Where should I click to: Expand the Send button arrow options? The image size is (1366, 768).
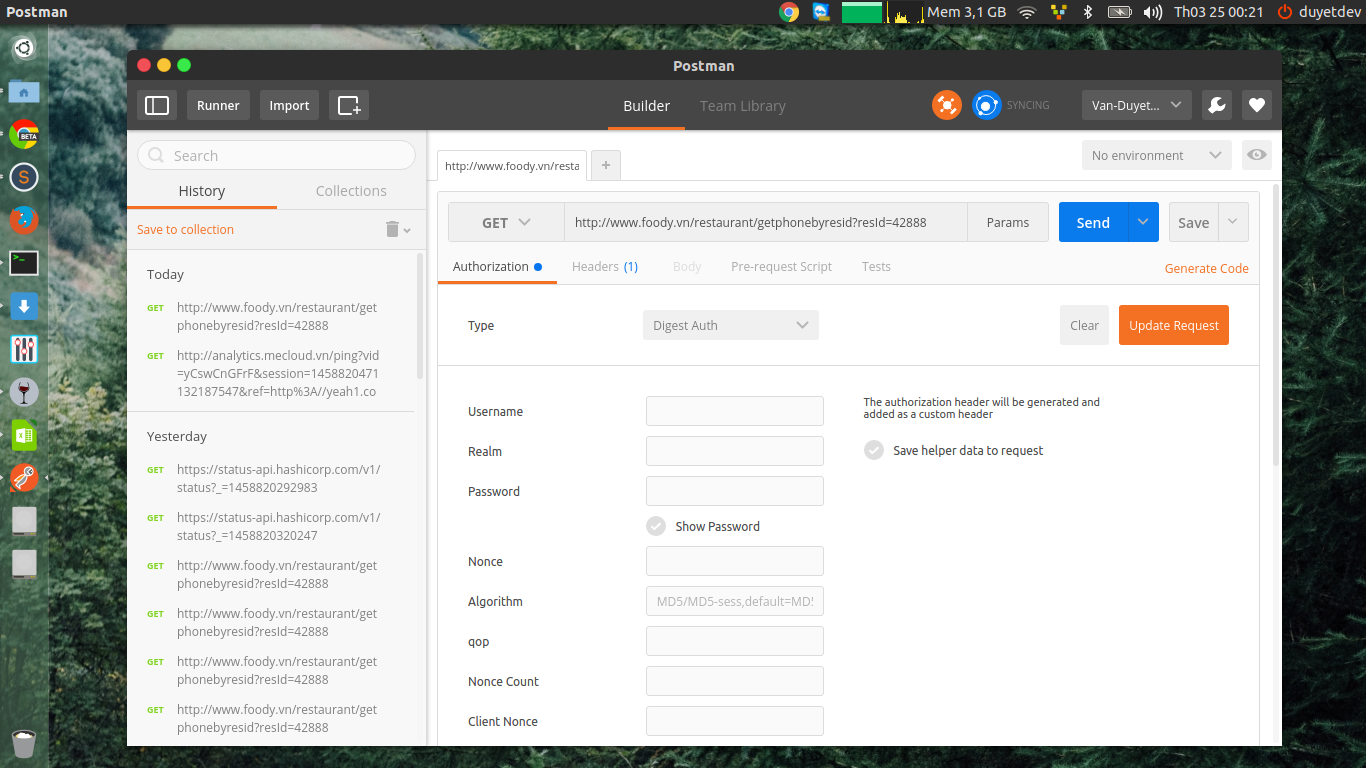click(1143, 222)
